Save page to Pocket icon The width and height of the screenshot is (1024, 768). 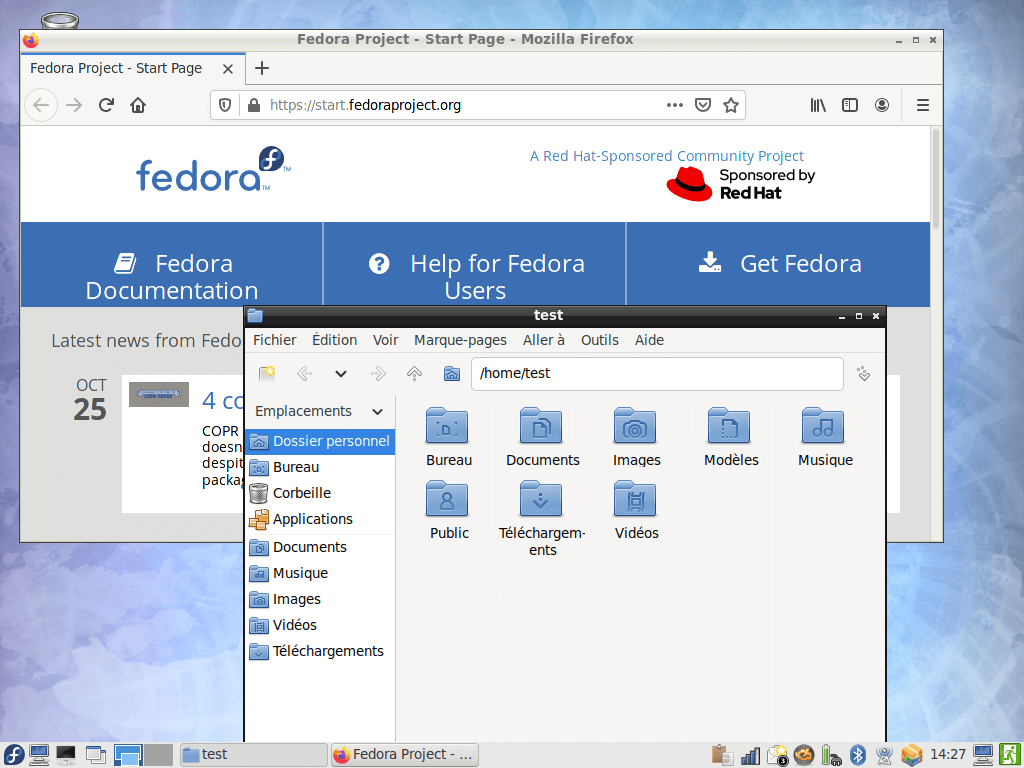(x=703, y=105)
